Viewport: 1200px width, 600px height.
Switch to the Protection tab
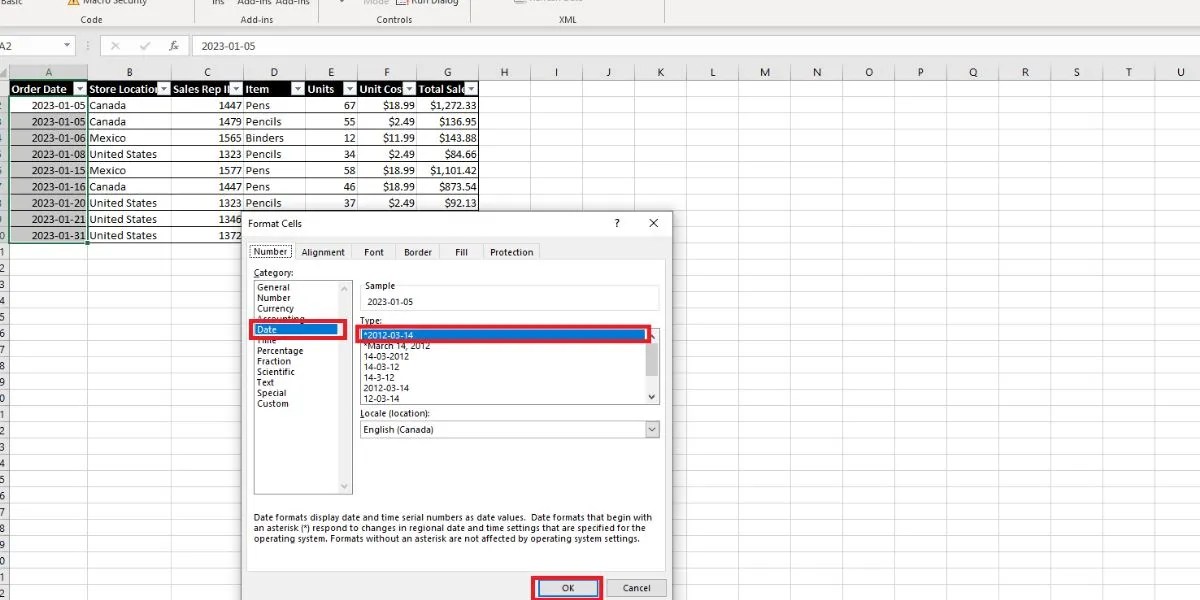tap(511, 252)
